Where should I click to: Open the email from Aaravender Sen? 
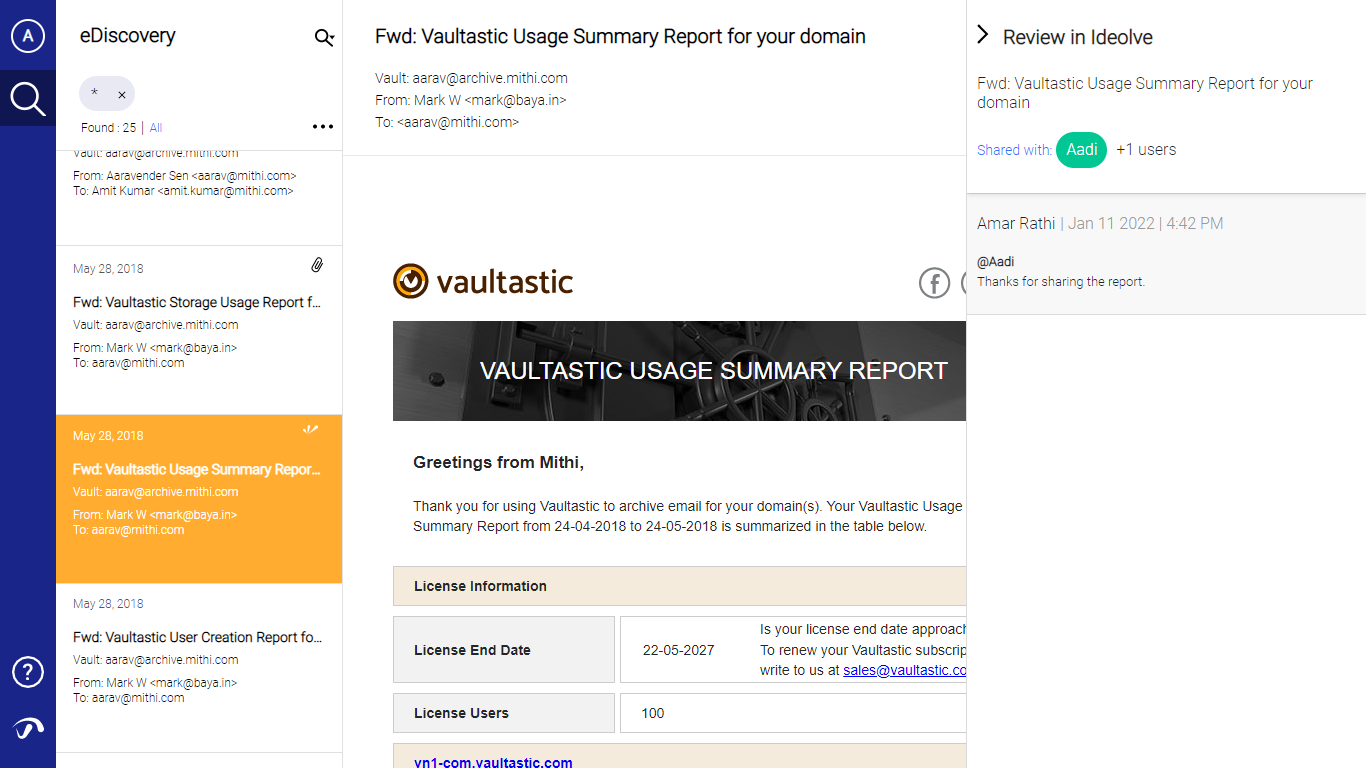(x=199, y=198)
